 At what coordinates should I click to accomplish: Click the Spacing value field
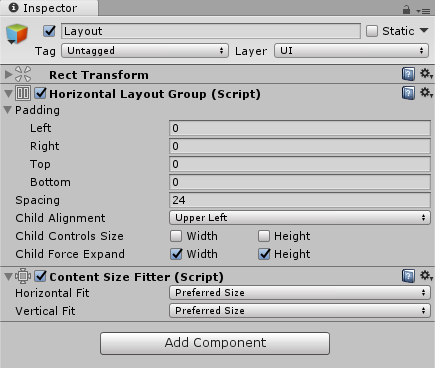(x=300, y=200)
